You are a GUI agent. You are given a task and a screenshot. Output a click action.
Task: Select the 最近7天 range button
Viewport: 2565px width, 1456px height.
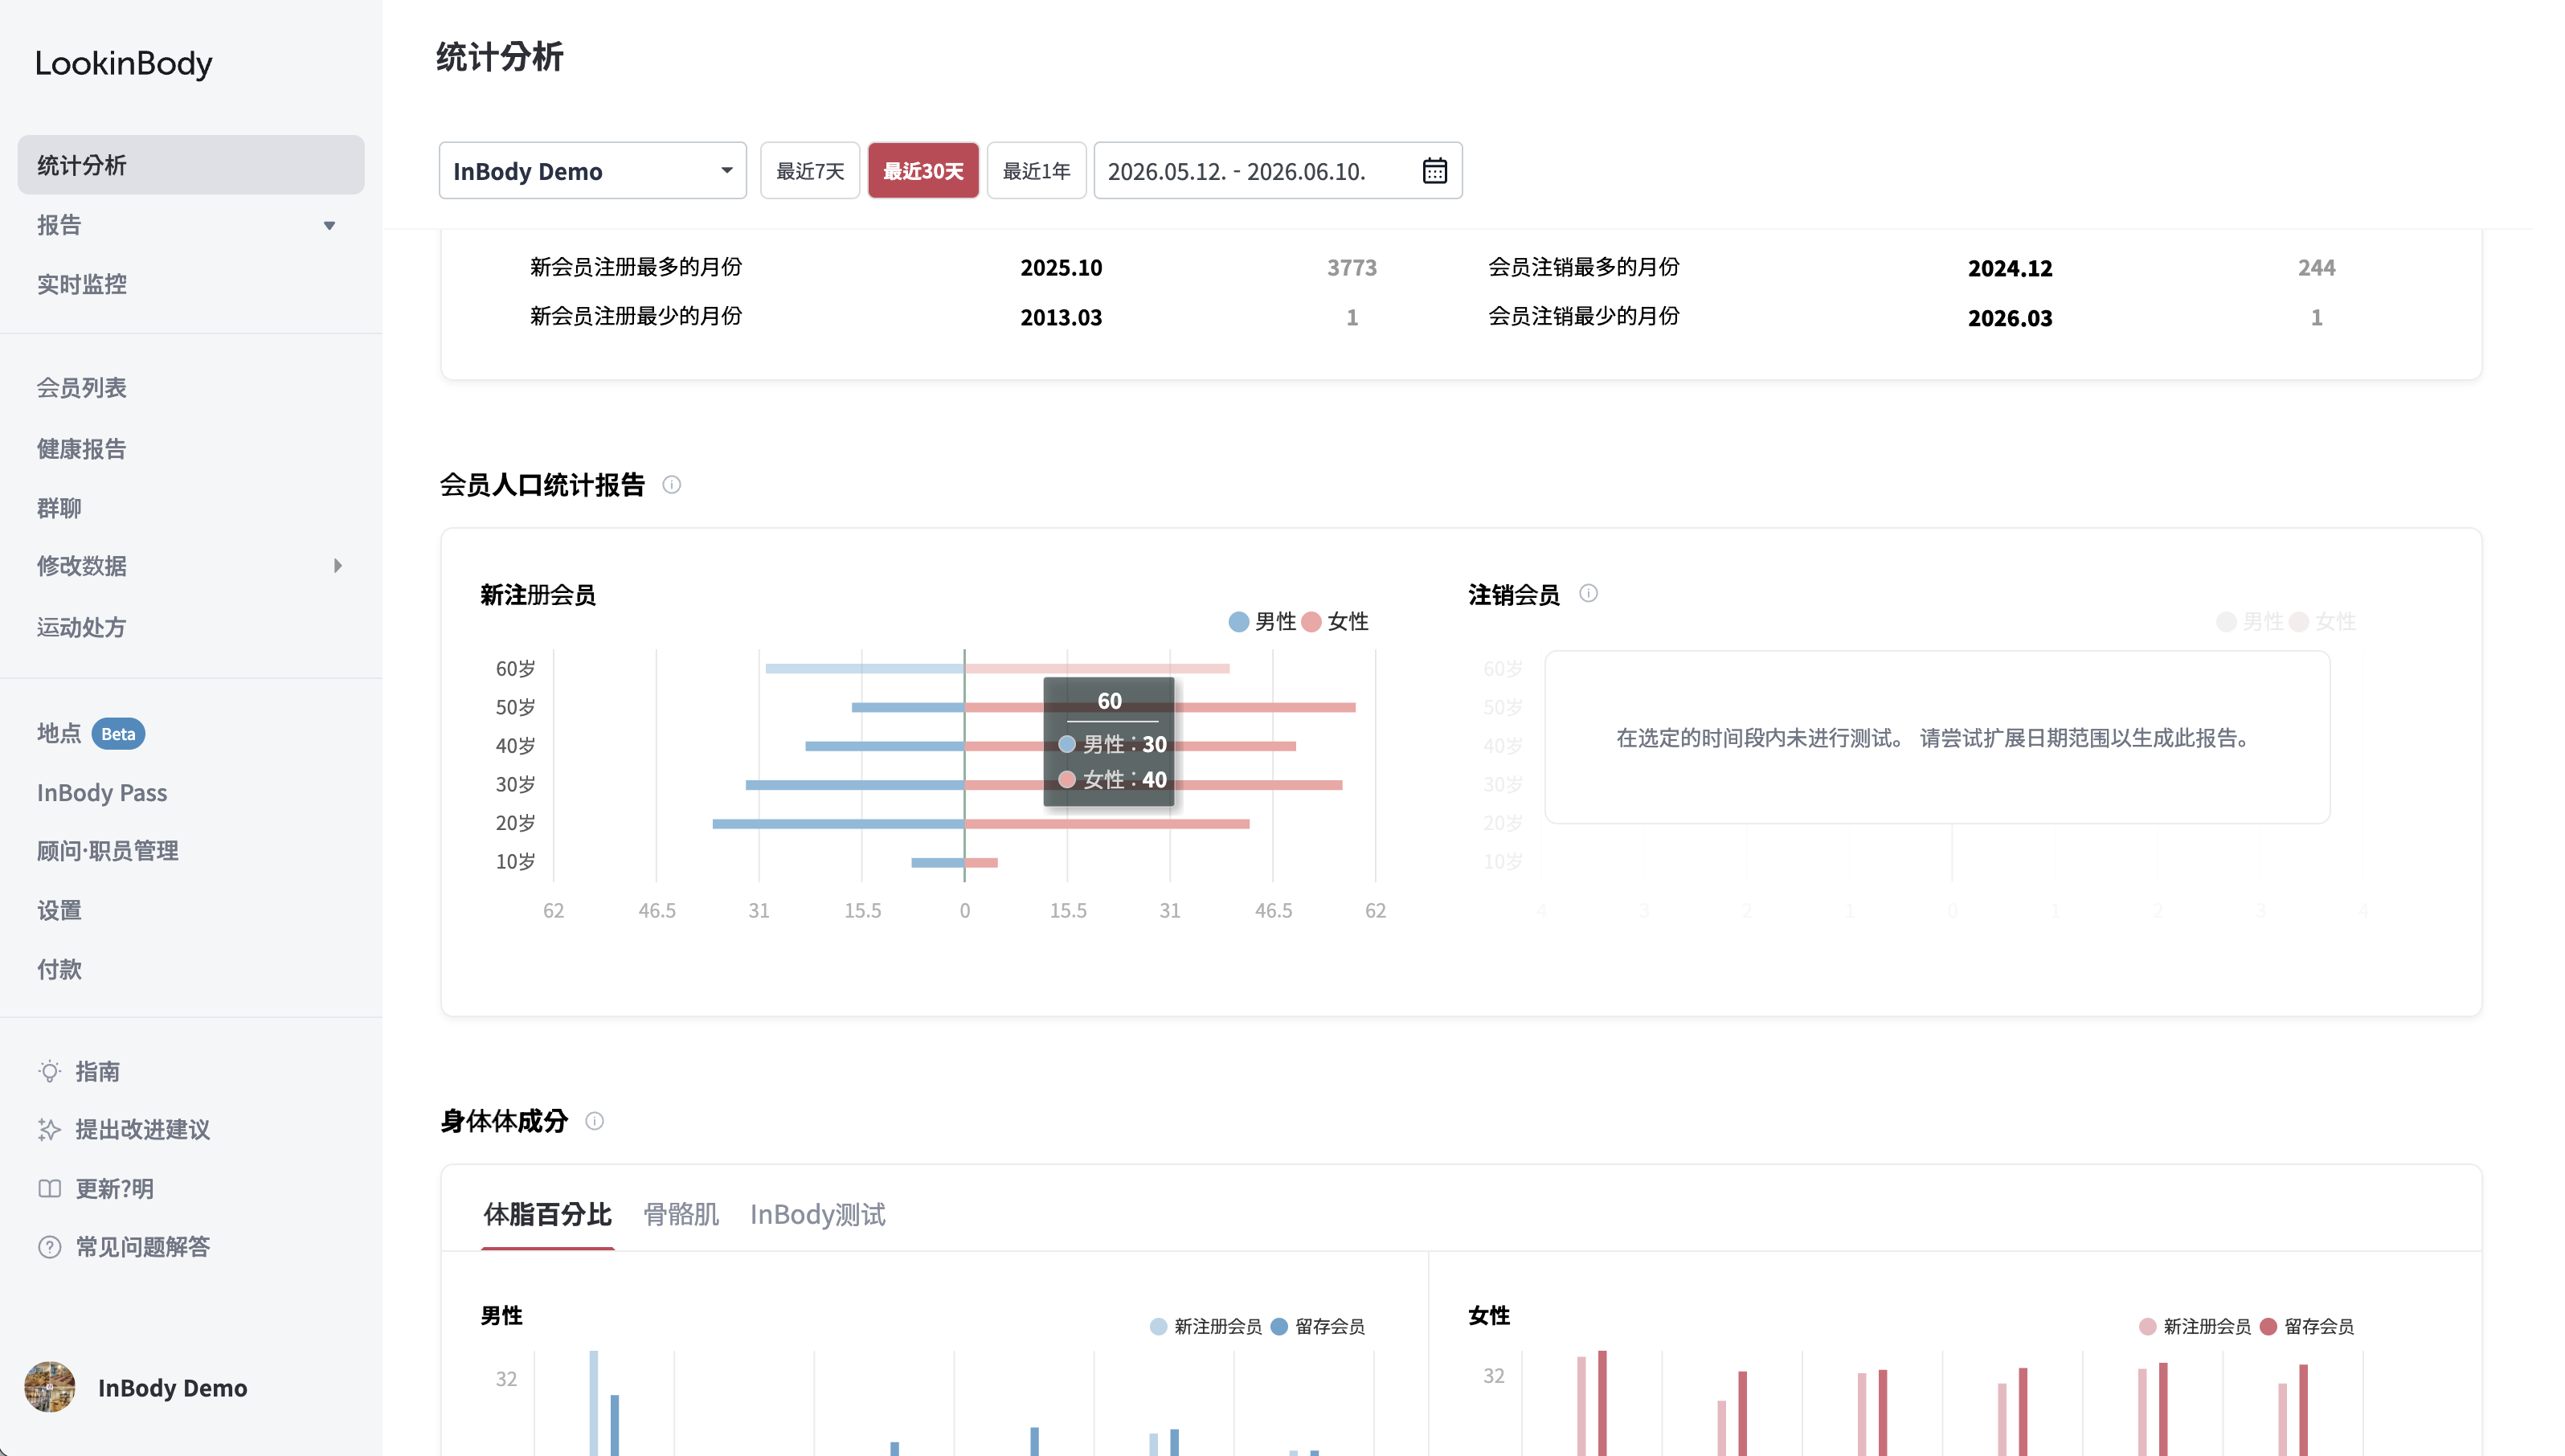810,171
